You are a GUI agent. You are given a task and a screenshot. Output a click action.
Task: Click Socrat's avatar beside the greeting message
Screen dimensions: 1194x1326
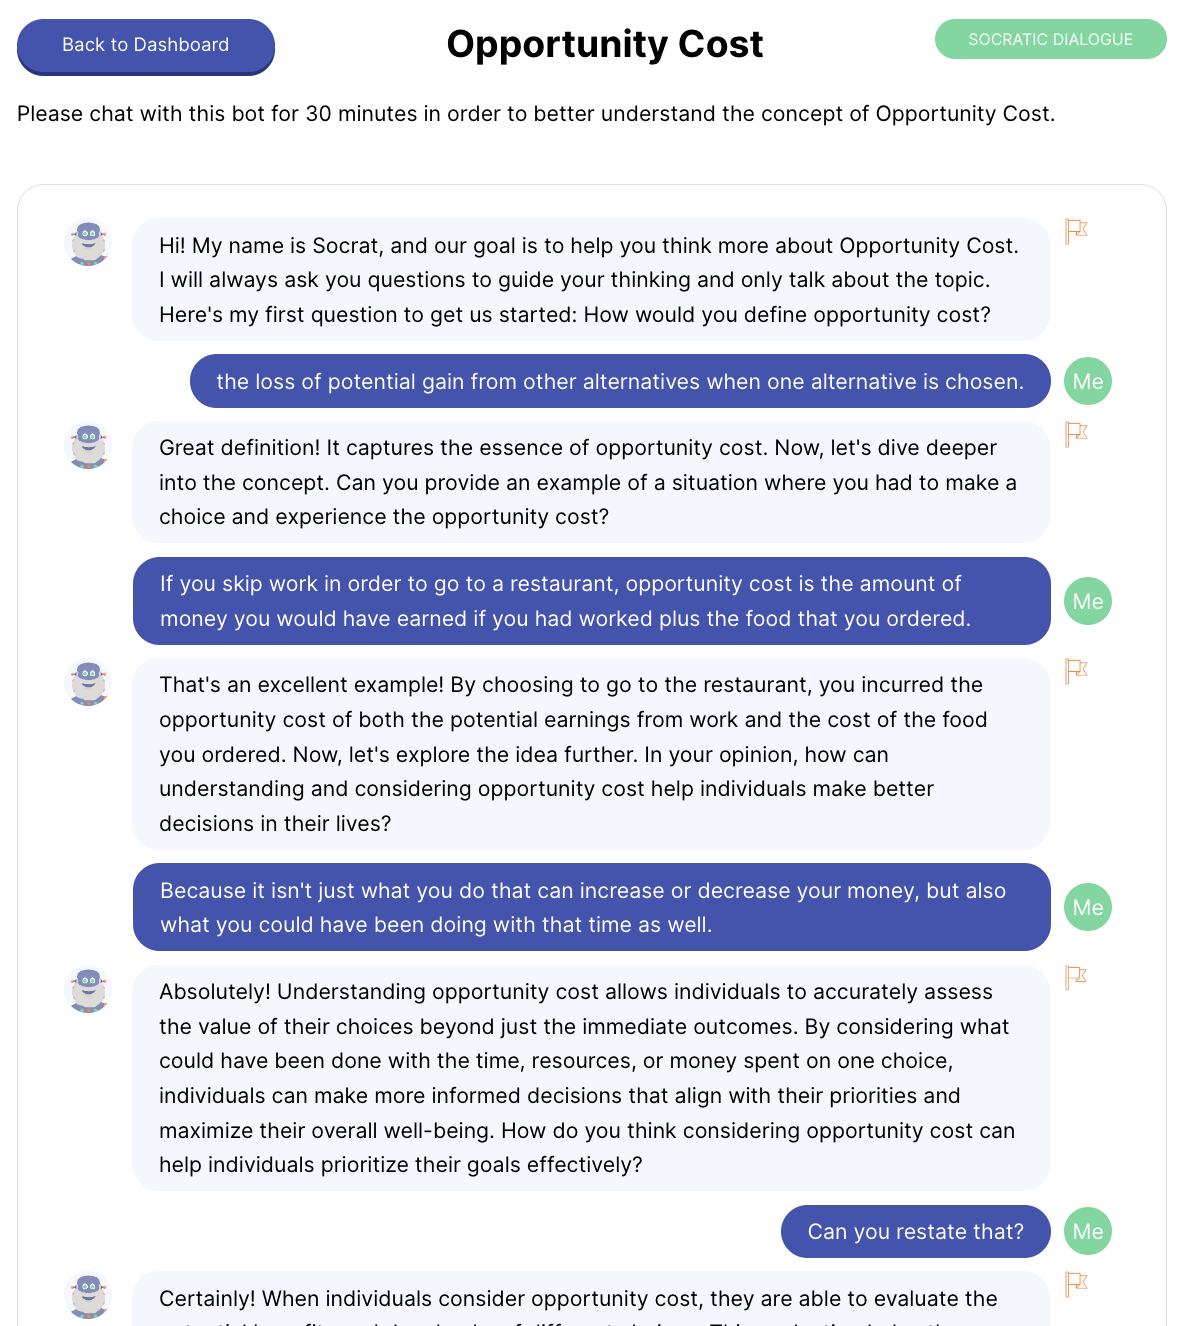point(88,243)
